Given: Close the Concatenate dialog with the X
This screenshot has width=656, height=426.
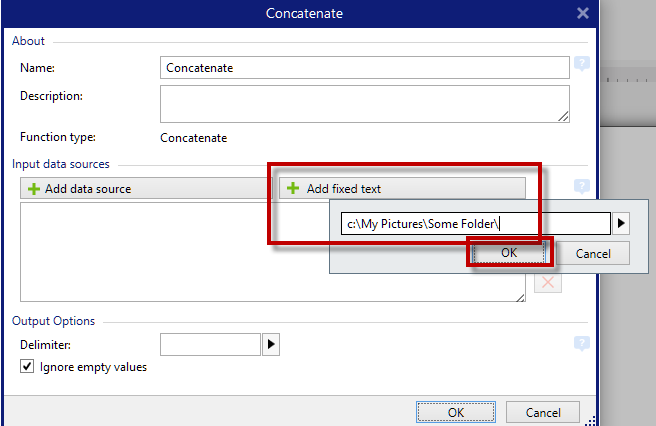Looking at the screenshot, I should (x=583, y=13).
